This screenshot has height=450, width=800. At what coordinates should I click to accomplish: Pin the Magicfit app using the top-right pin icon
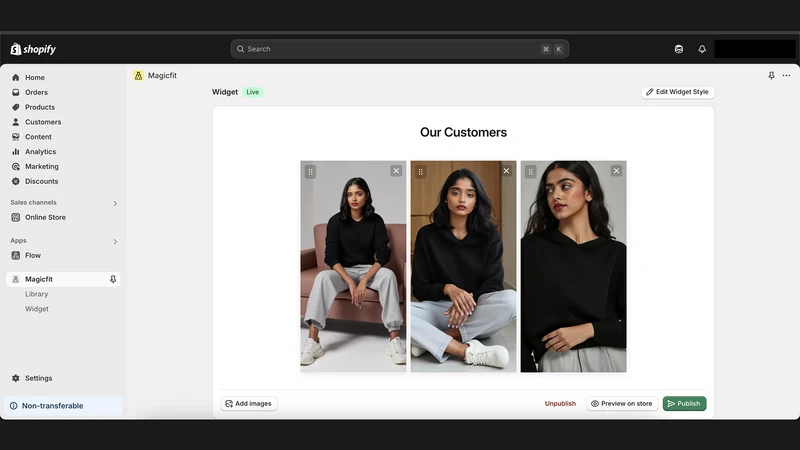coord(771,76)
